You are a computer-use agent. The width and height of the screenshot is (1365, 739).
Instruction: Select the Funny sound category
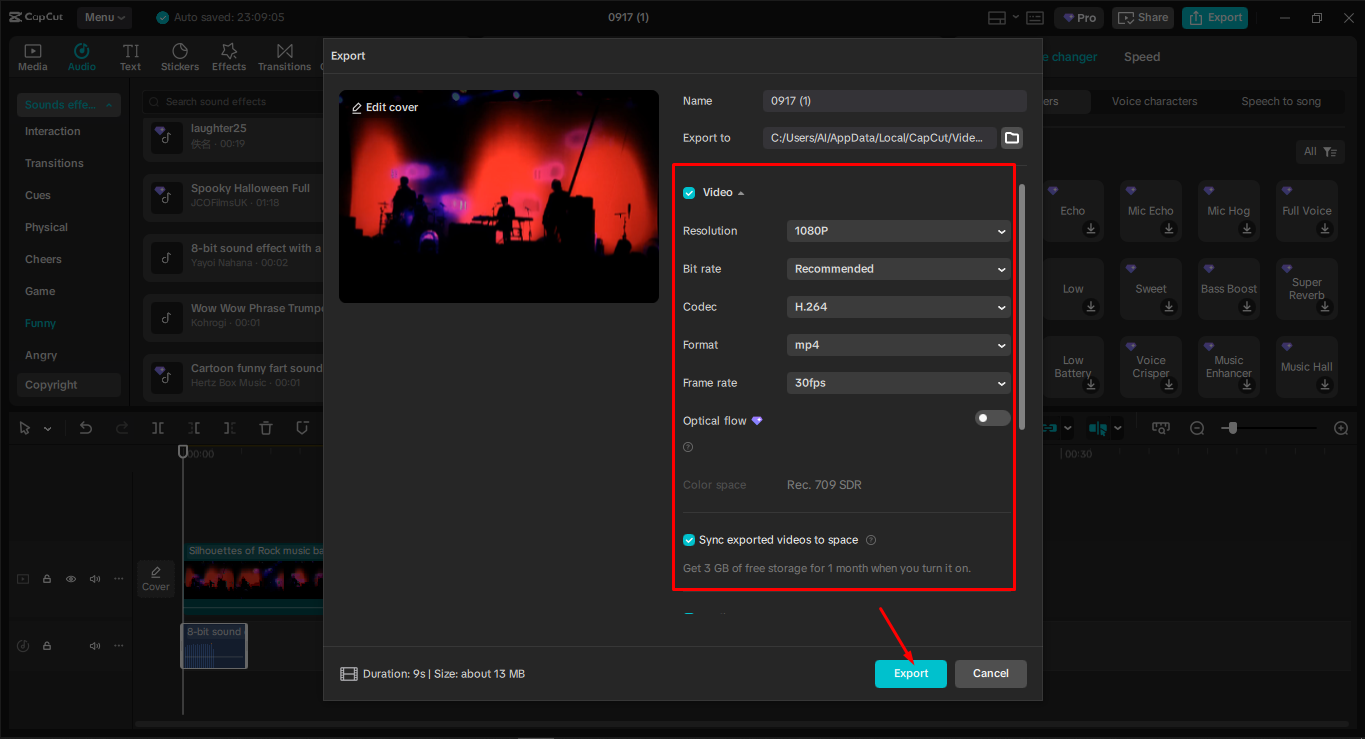(x=40, y=323)
